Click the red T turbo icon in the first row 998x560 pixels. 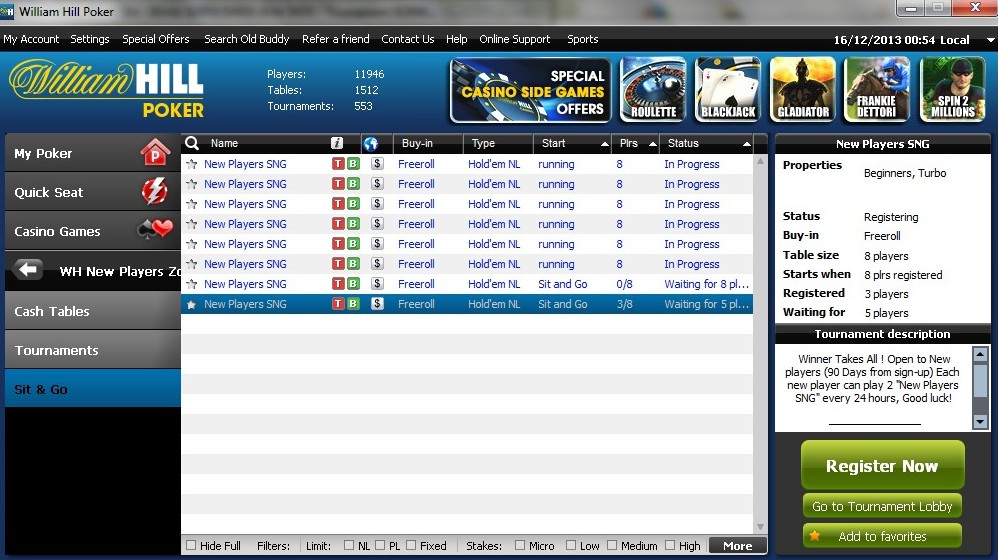(x=338, y=164)
